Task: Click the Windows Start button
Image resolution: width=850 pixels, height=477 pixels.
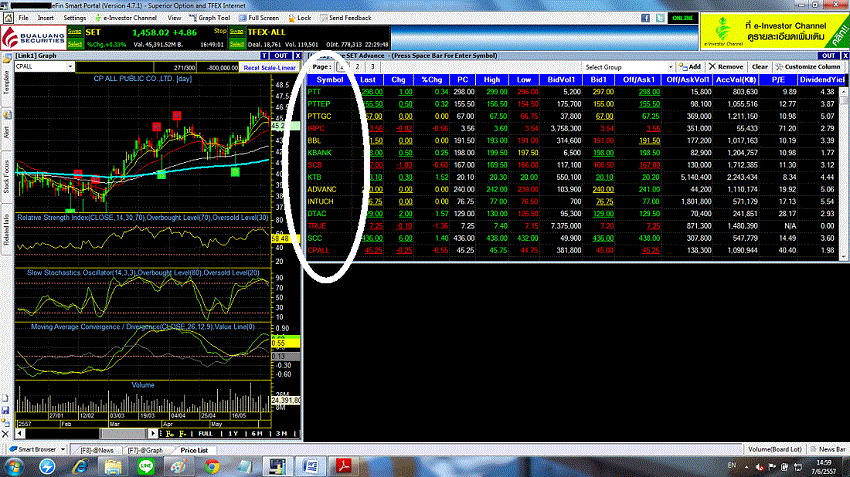Action: tap(14, 467)
